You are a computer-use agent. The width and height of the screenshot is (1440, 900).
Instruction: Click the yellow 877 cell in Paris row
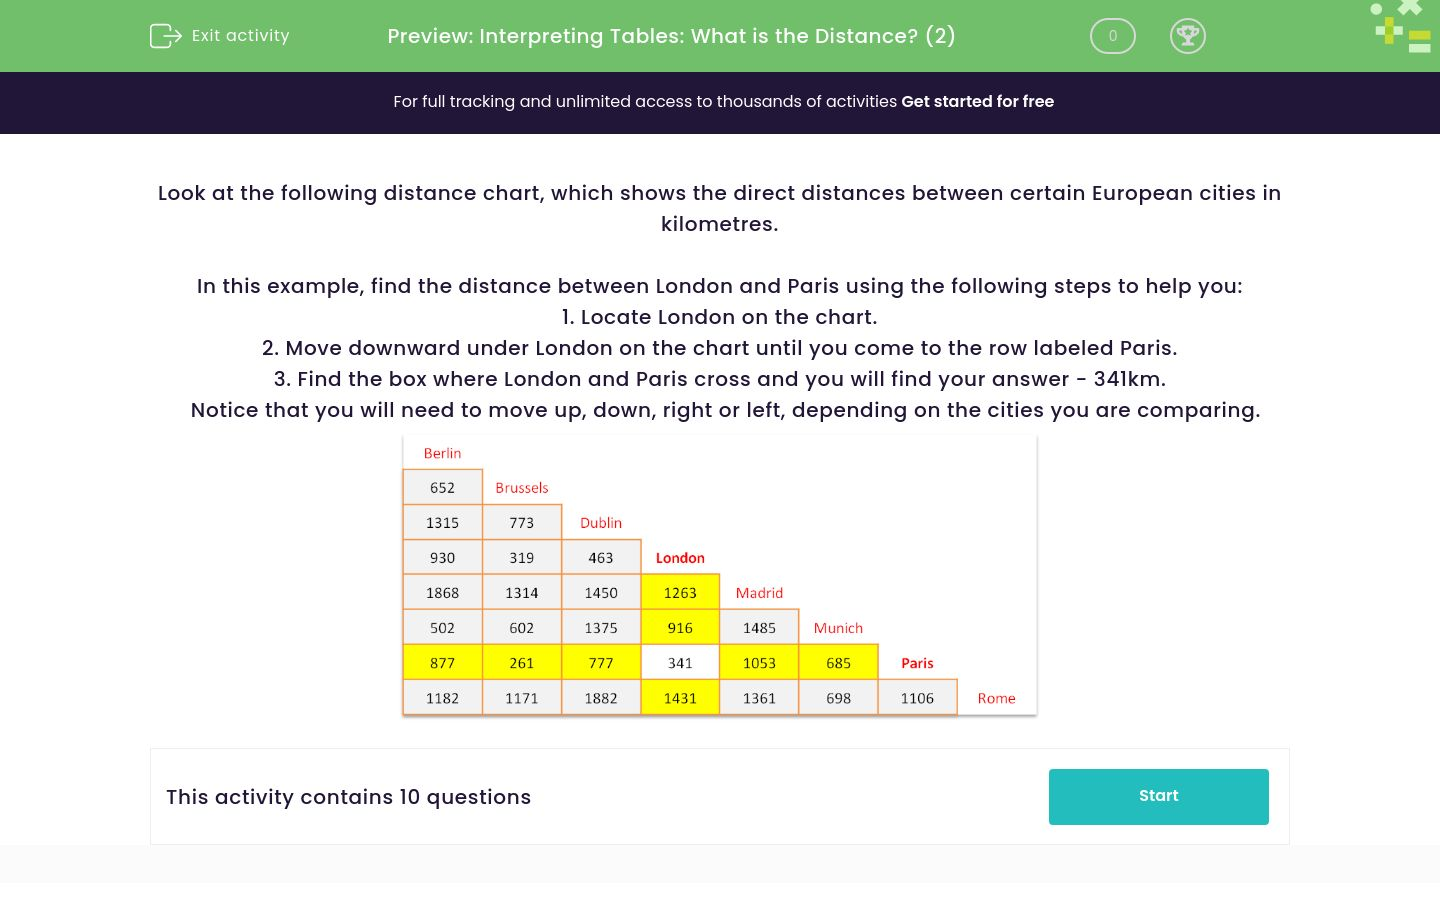[x=442, y=663]
